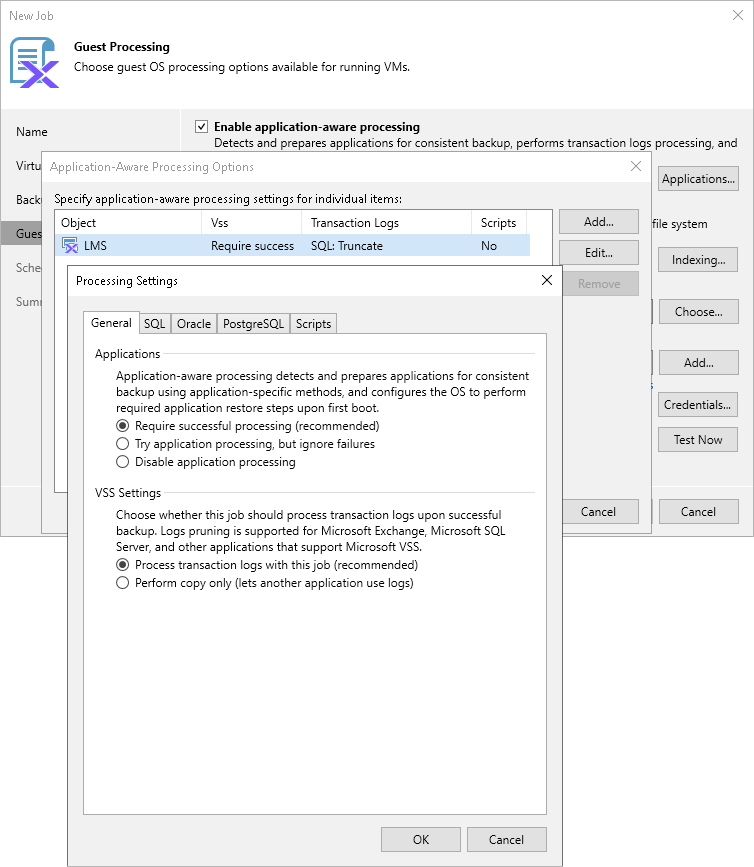Open the Scripts tab

point(313,324)
